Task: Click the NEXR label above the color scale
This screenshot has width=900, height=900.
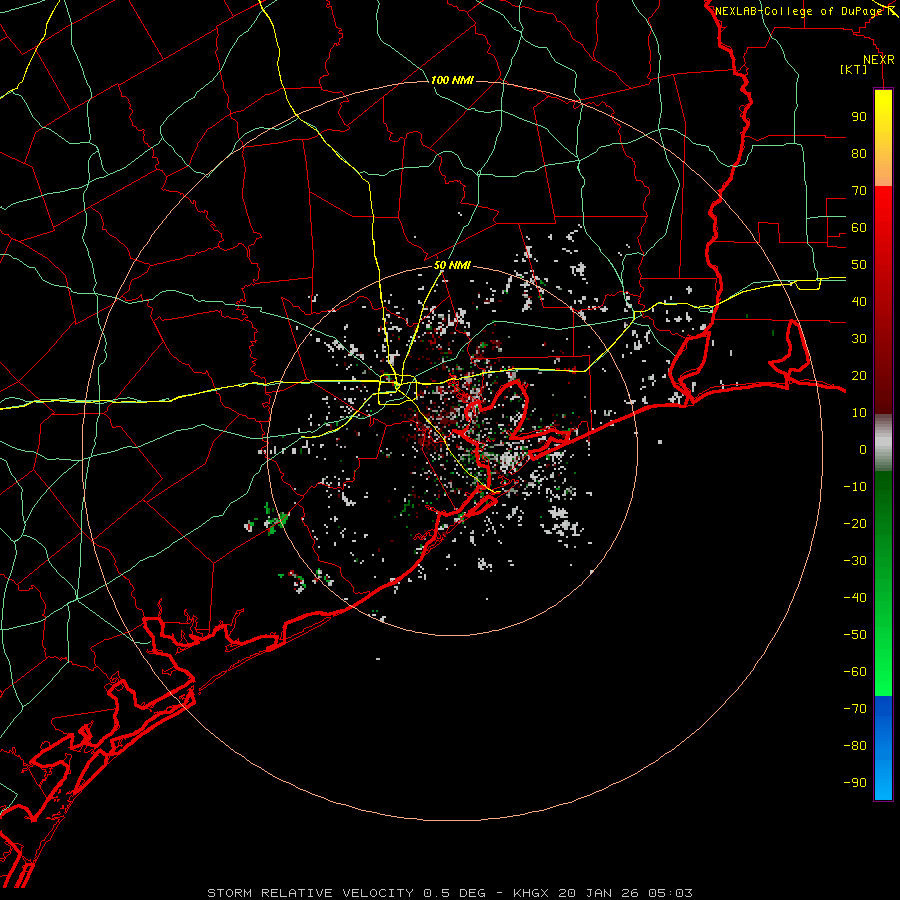Action: click(879, 60)
